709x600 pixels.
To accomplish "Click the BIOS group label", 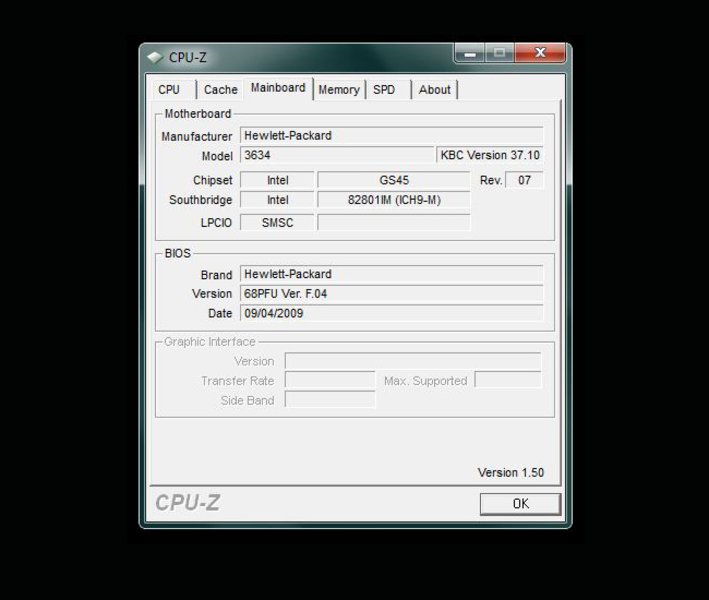I will point(178,253).
